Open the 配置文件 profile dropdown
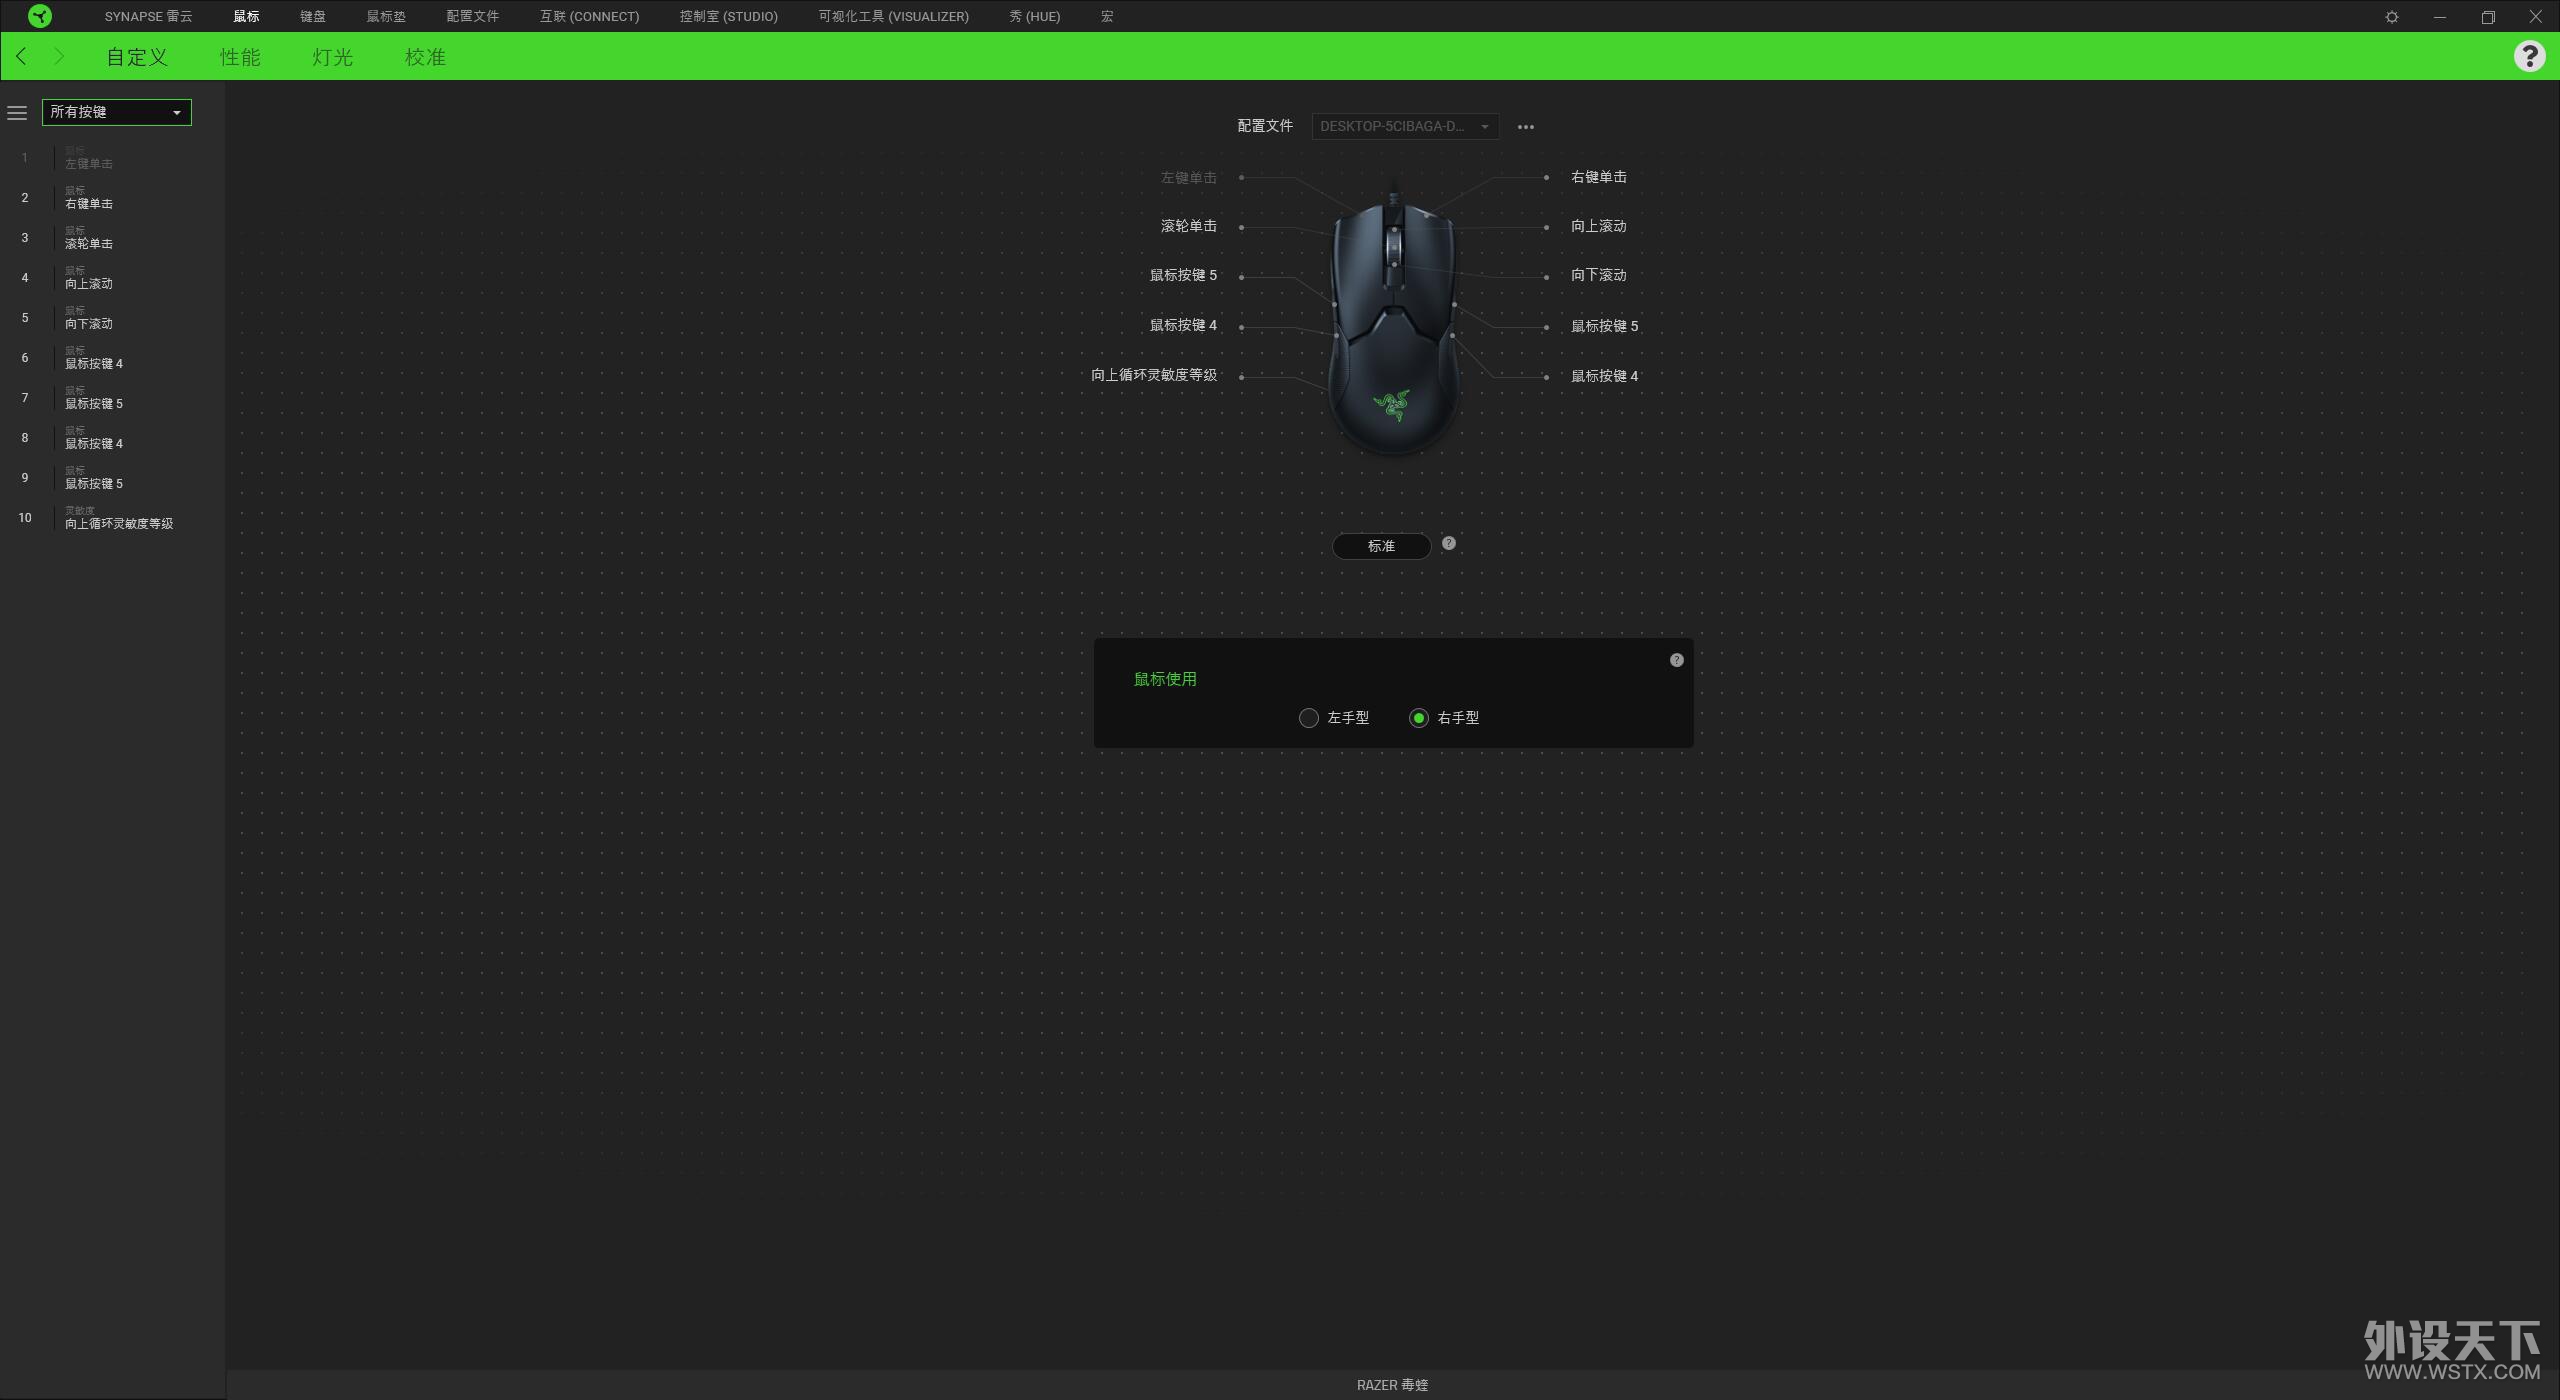 (x=1405, y=126)
